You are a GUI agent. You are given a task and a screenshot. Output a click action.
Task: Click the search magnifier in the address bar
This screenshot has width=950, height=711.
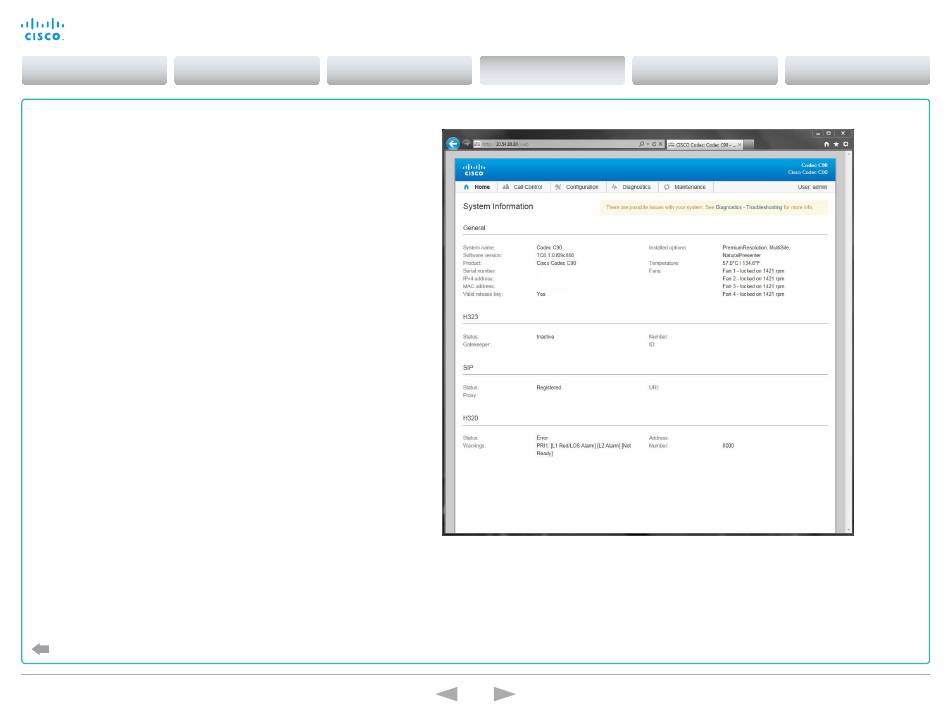tap(642, 144)
